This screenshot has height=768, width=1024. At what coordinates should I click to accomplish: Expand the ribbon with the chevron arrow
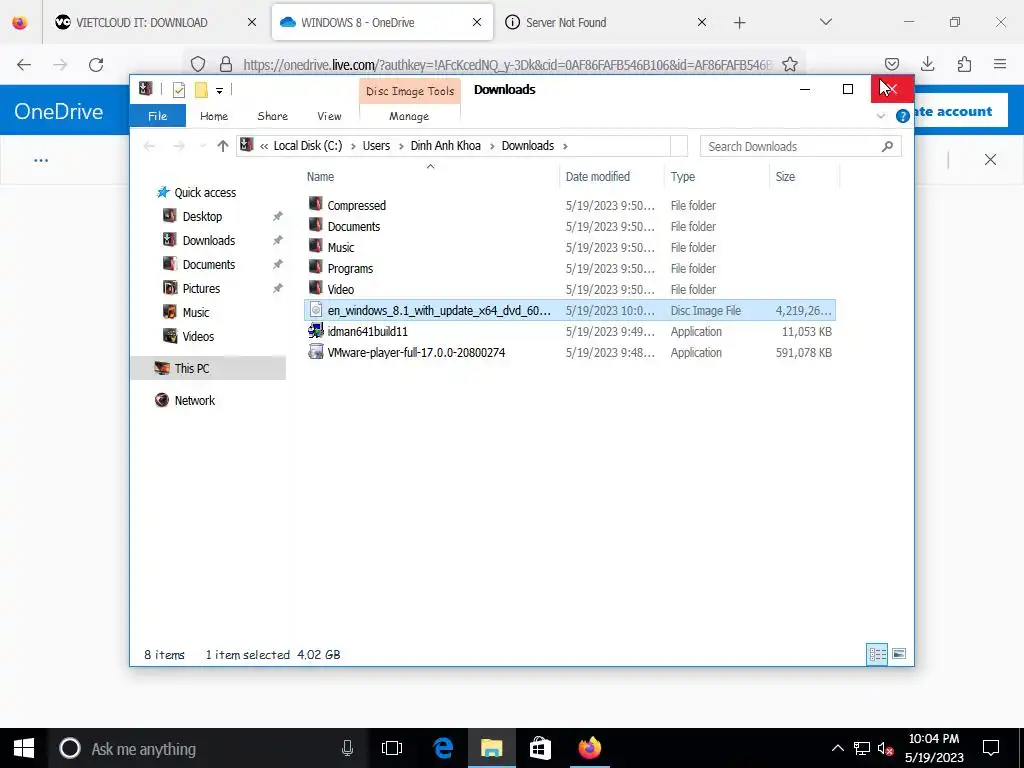pyautogui.click(x=880, y=116)
